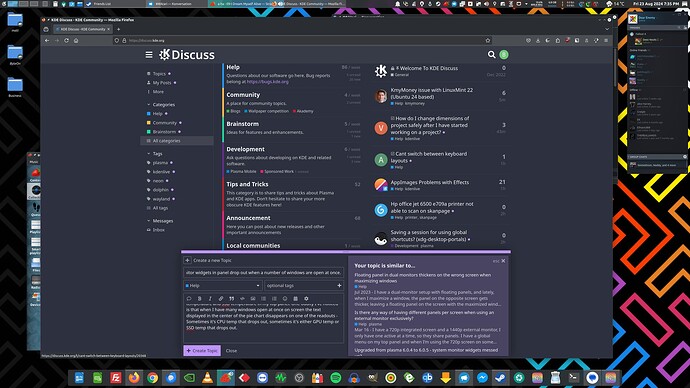Viewport: 690px width, 388px height.
Task: Open Wallpaper competition subcategory
Action: pos(268,111)
